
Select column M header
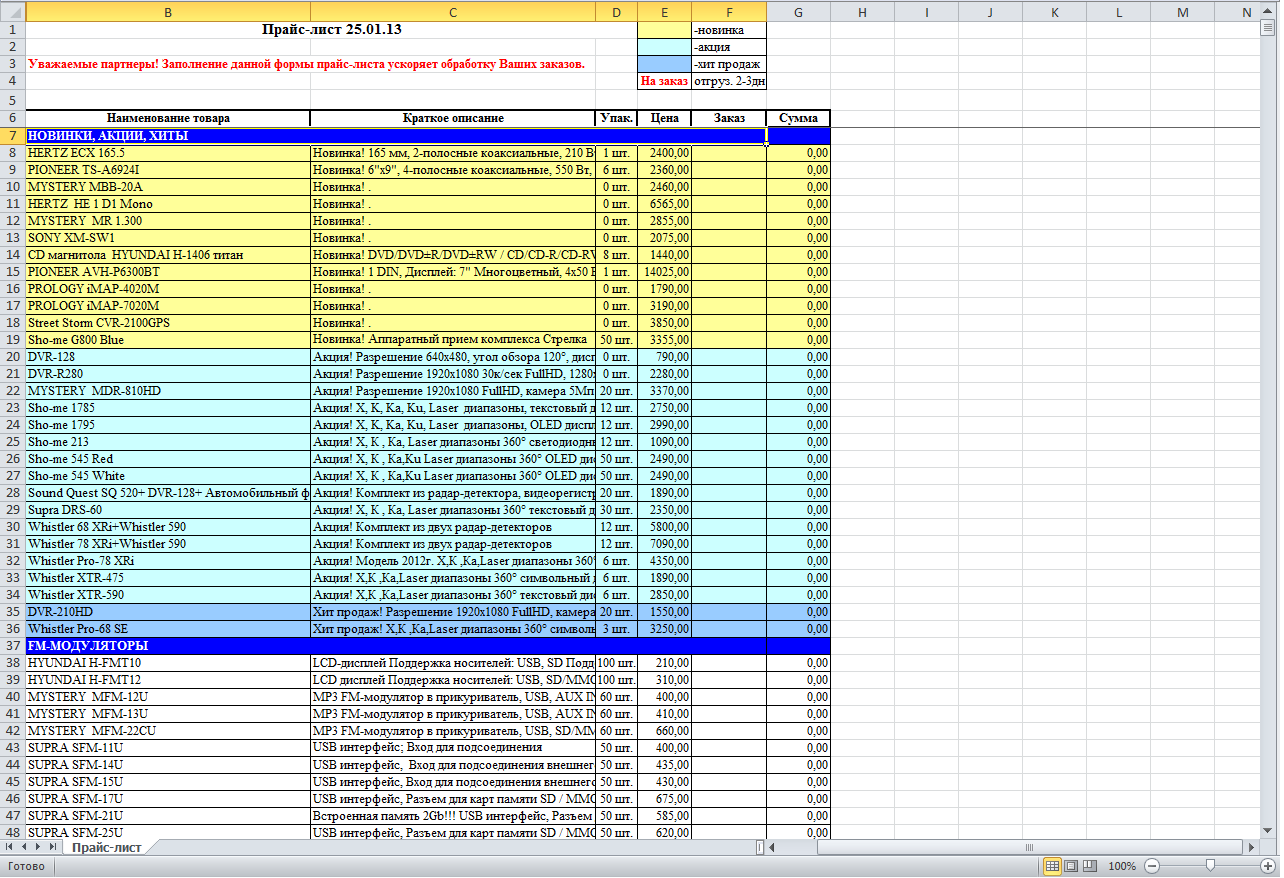(1183, 12)
